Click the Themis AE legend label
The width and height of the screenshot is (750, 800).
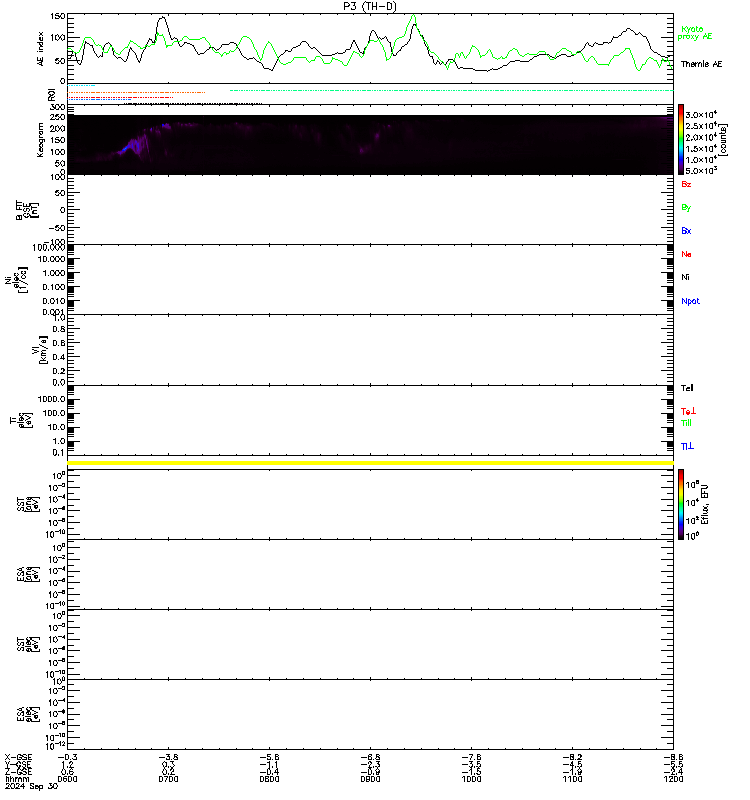click(702, 64)
